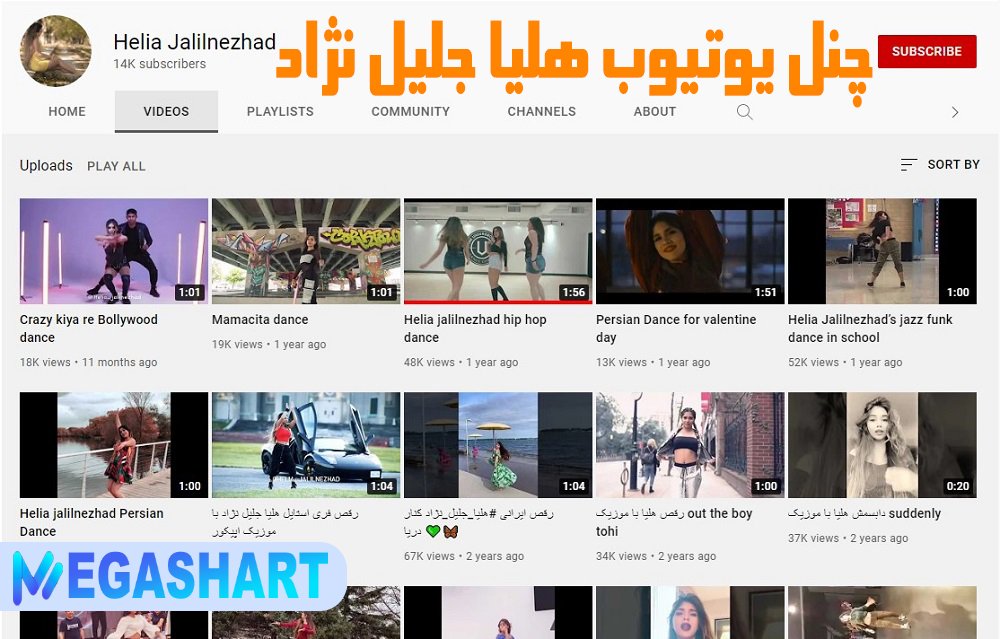Screen dimensions: 1000x639
Task: Click Play All uploads
Action: [116, 166]
